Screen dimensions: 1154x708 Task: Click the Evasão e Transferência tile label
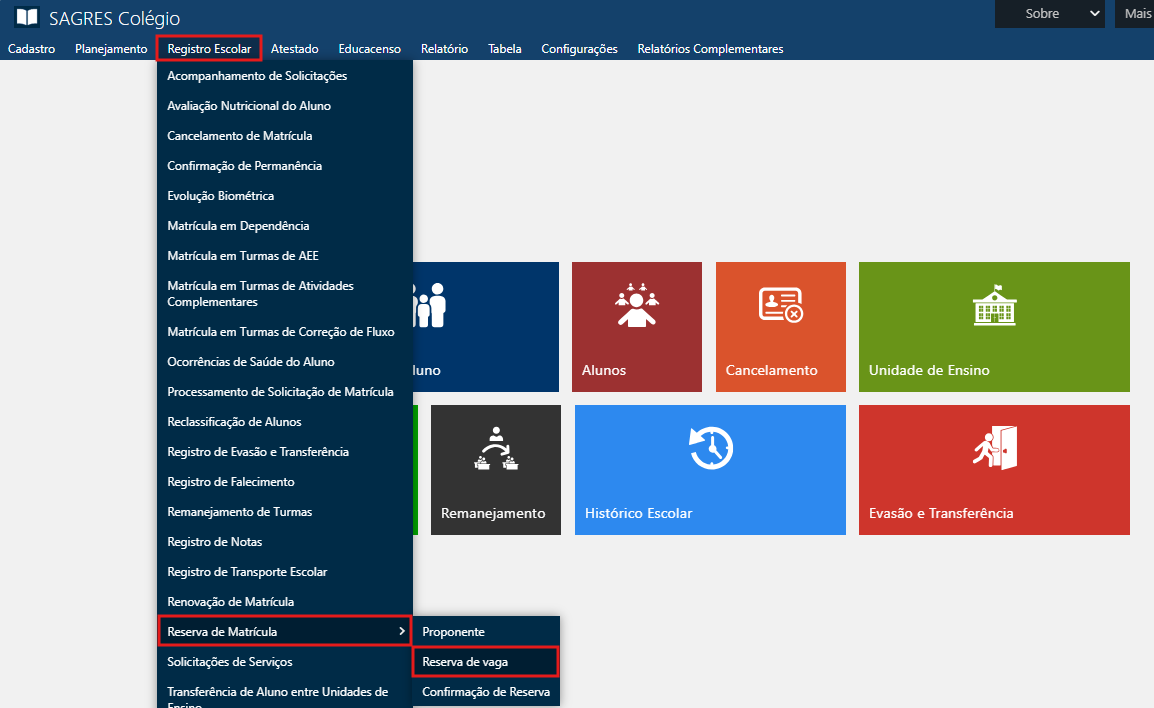(x=941, y=513)
